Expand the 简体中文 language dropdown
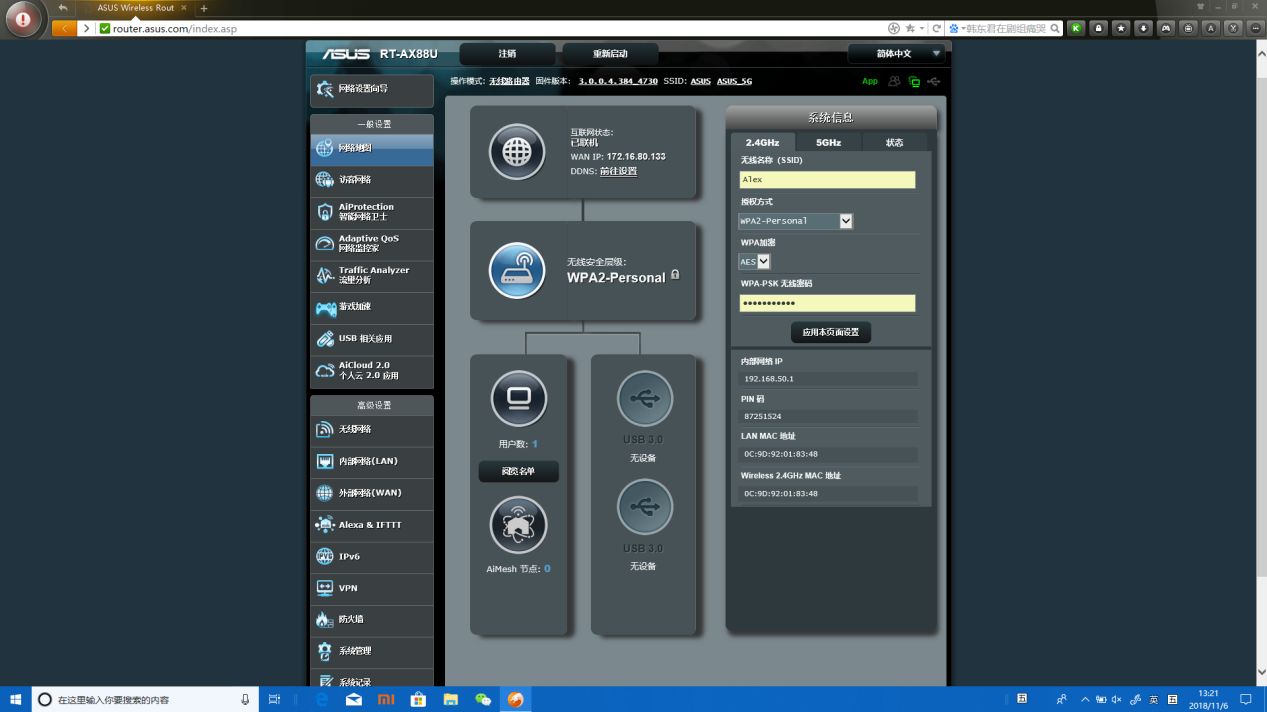The width and height of the screenshot is (1267, 712). 895,54
